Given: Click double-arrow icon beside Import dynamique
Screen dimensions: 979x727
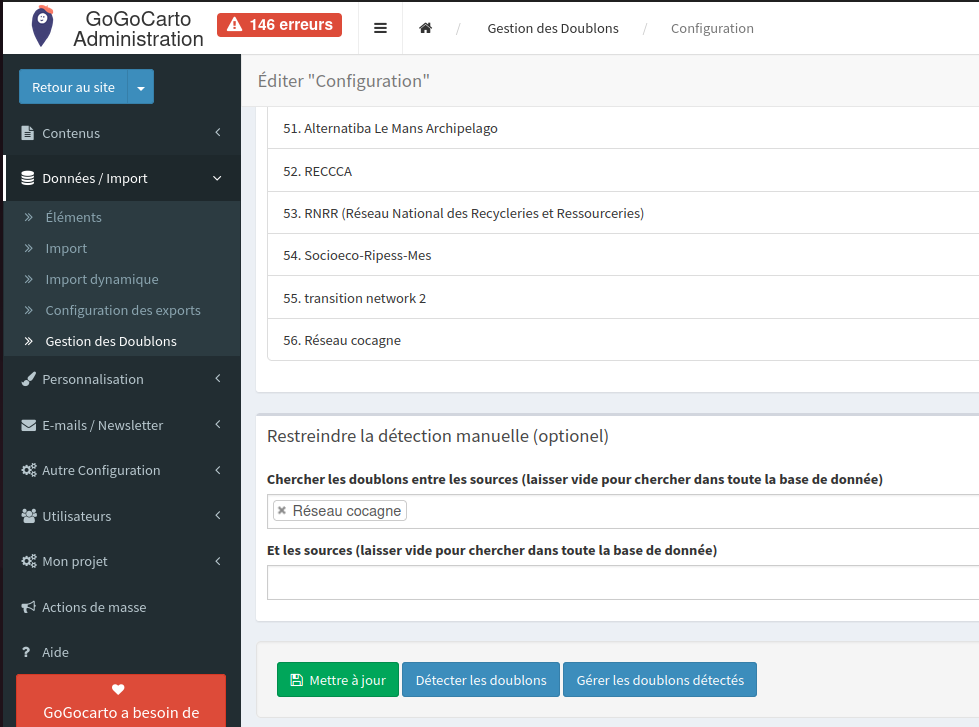Looking at the screenshot, I should (28, 279).
